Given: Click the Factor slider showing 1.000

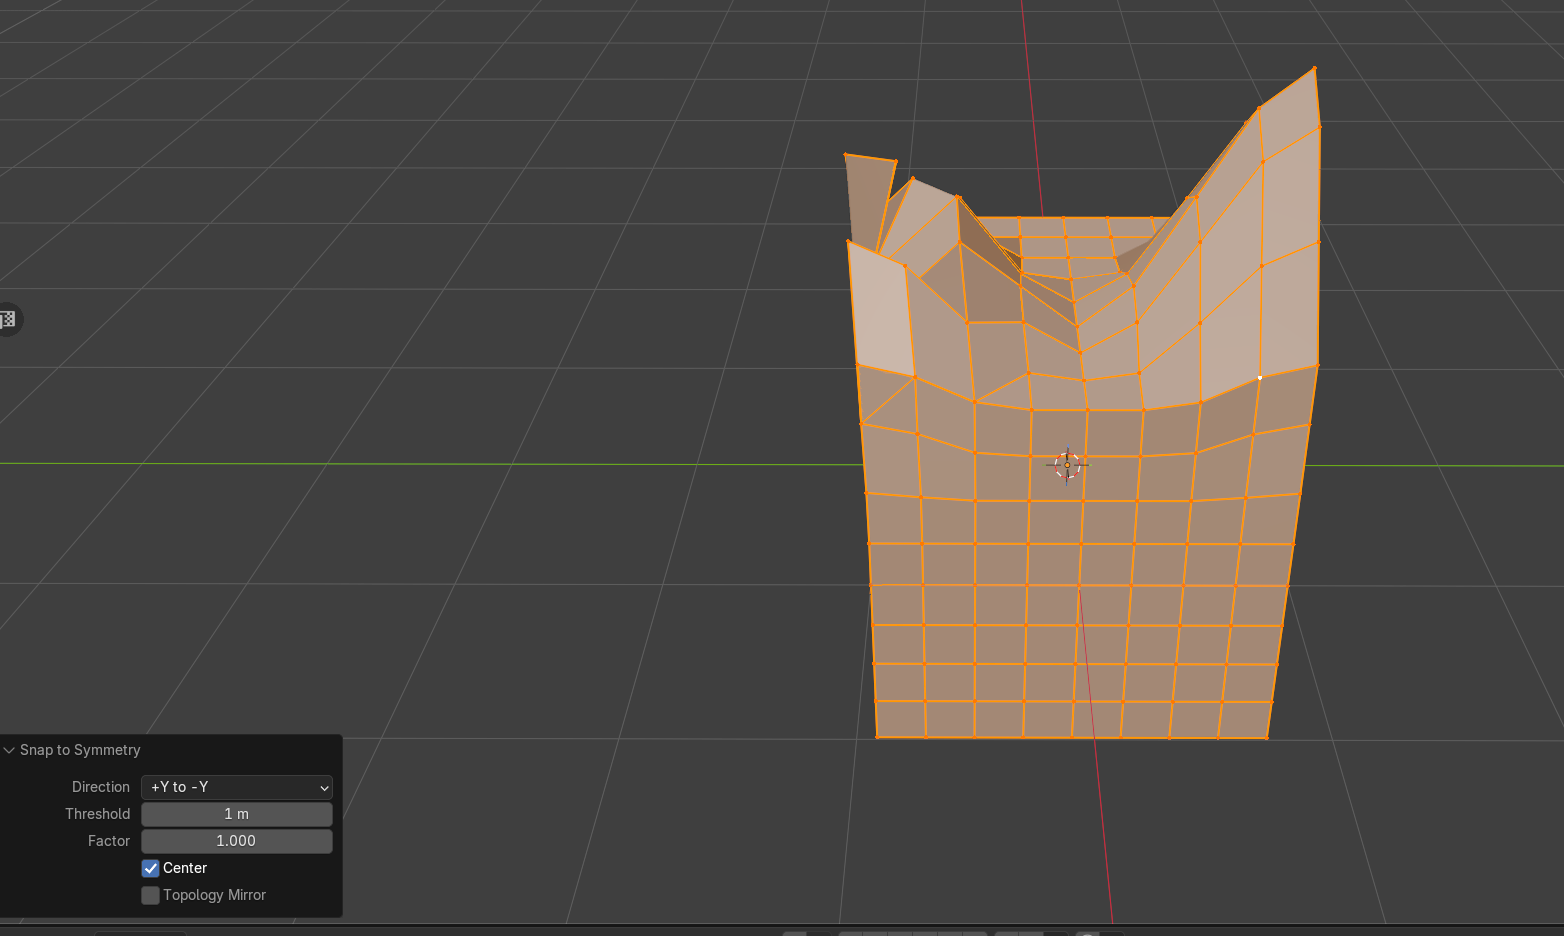Looking at the screenshot, I should [237, 841].
